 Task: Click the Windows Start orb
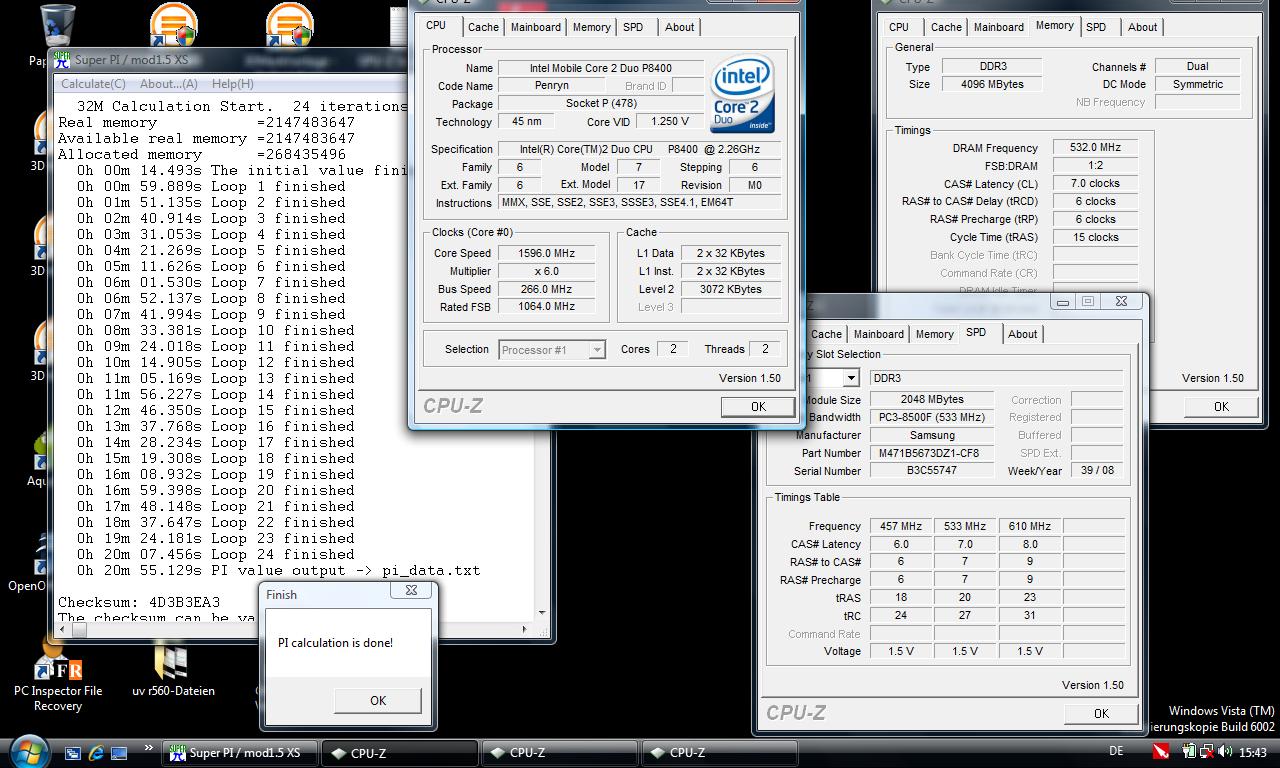point(28,752)
